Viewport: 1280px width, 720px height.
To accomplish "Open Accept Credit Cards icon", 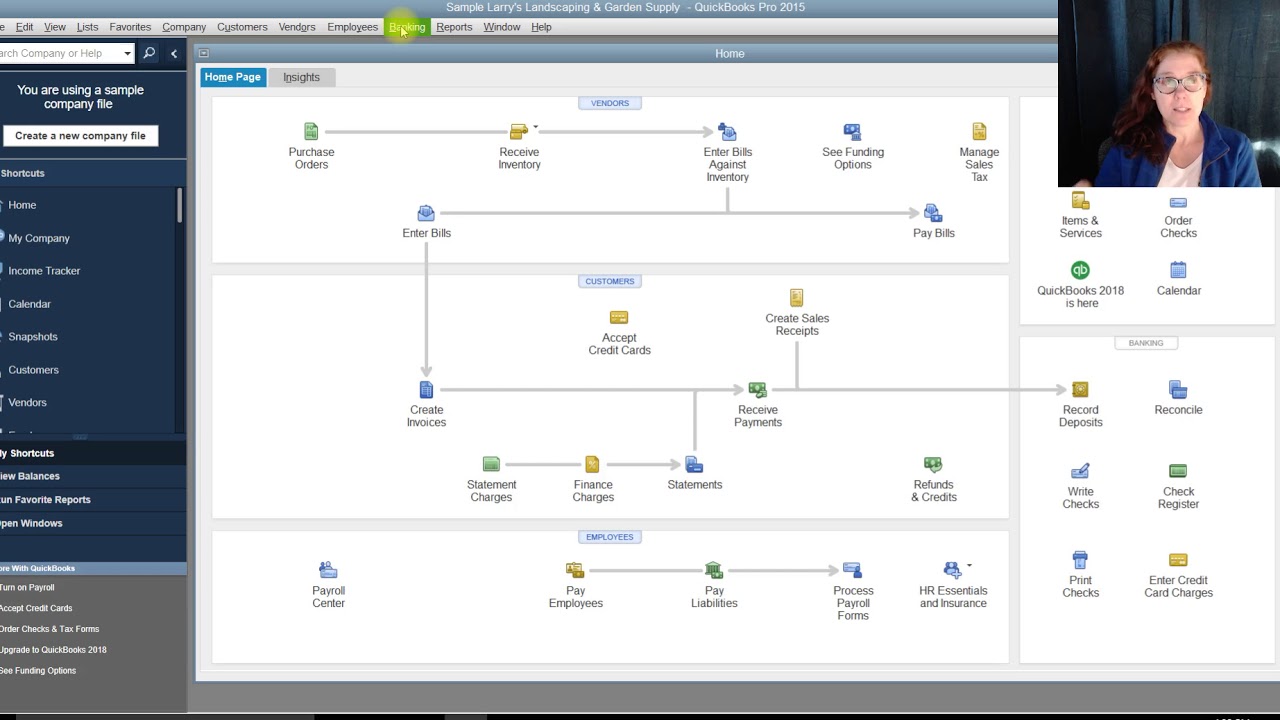I will [x=619, y=318].
